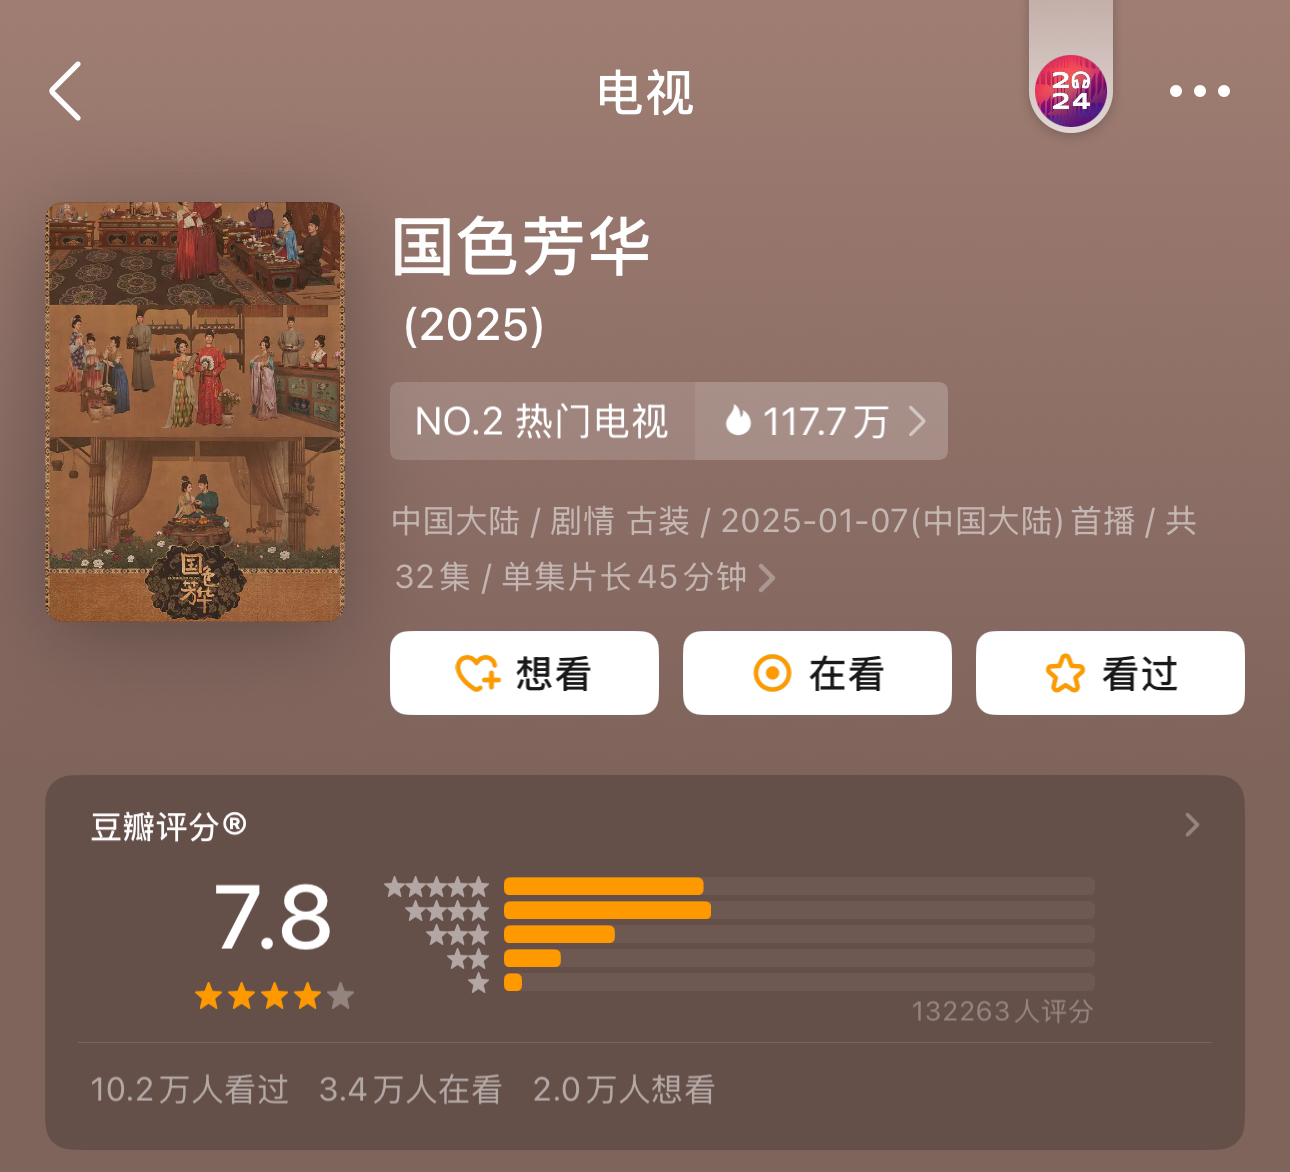Mark the show as 看过
Viewport: 1290px width, 1172px height.
point(1110,673)
